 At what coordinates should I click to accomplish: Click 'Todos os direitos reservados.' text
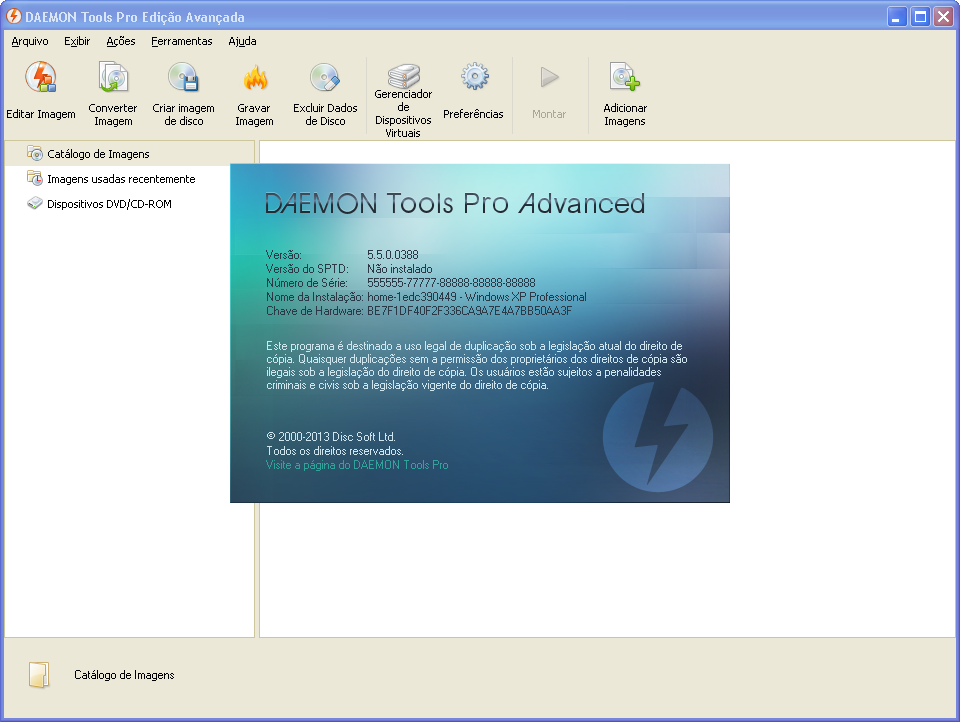[x=335, y=451]
